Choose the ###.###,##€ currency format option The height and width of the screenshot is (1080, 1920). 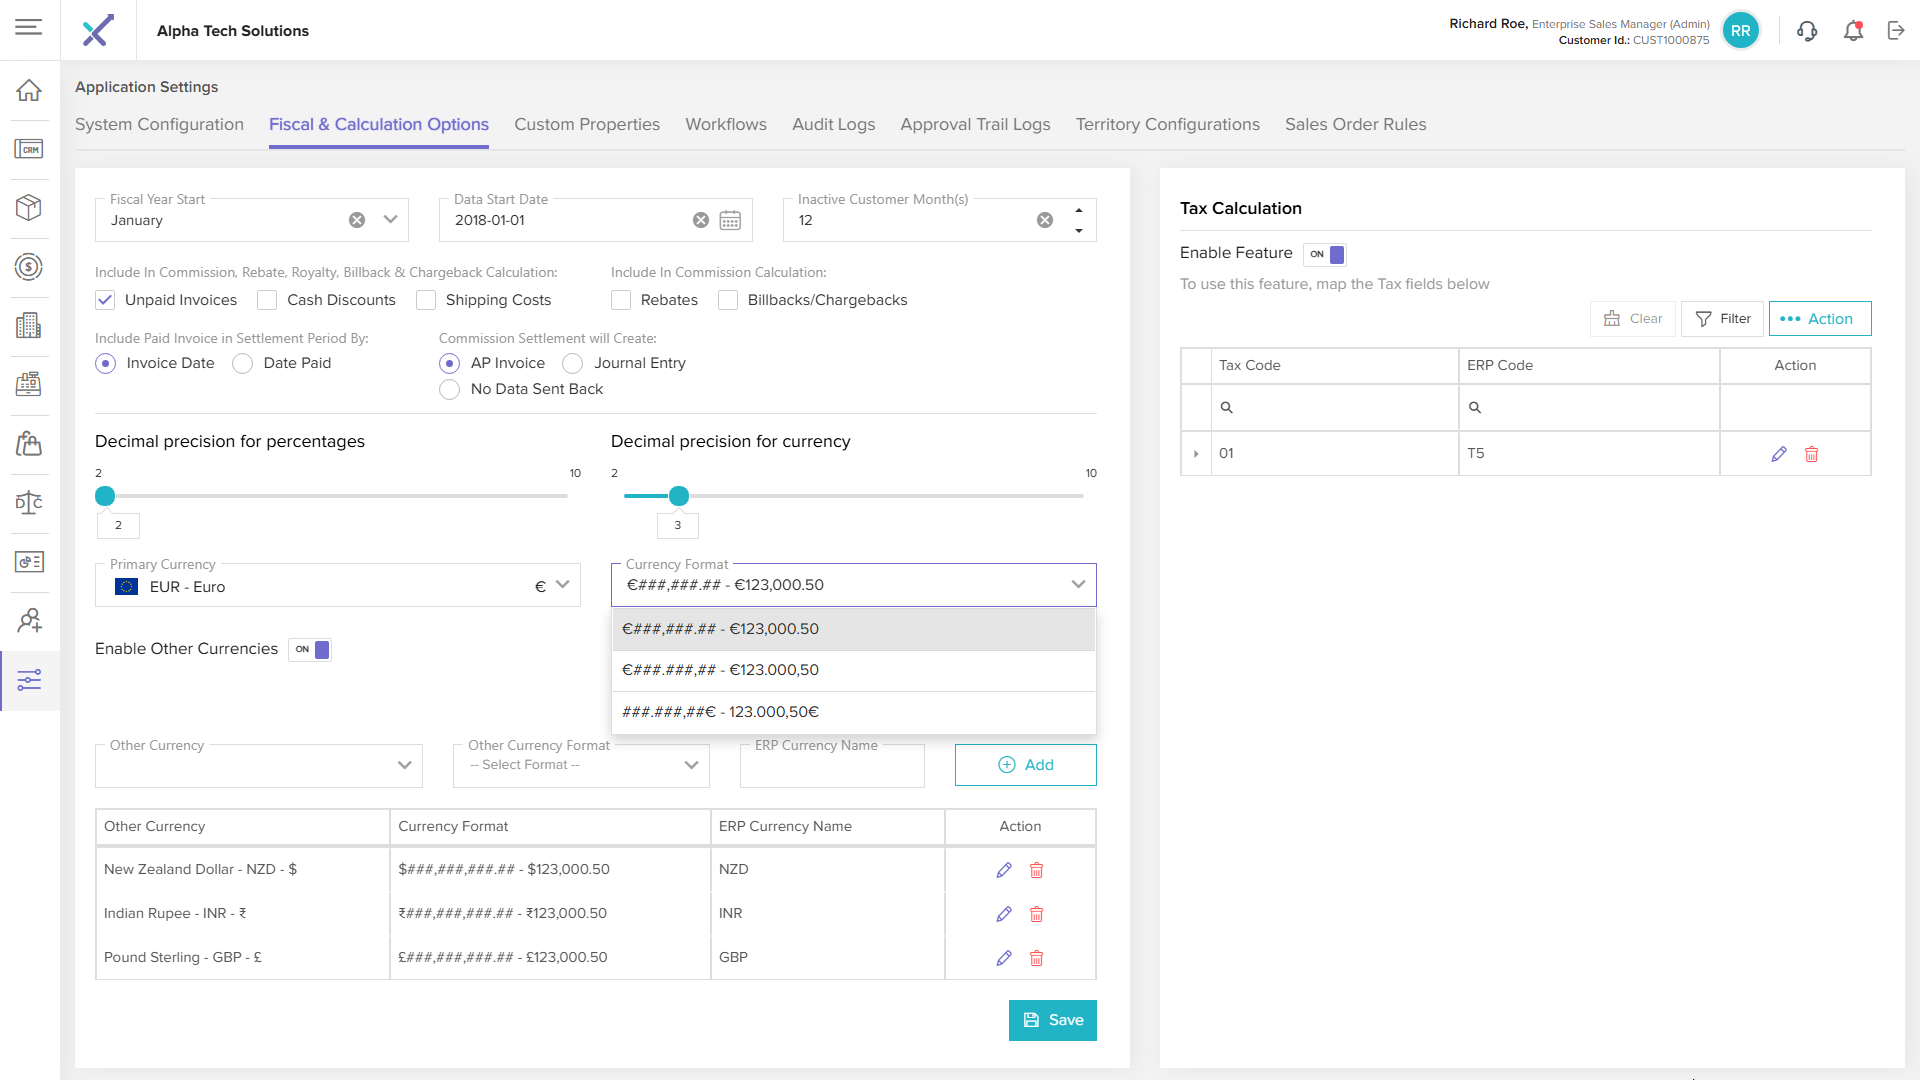pos(720,712)
